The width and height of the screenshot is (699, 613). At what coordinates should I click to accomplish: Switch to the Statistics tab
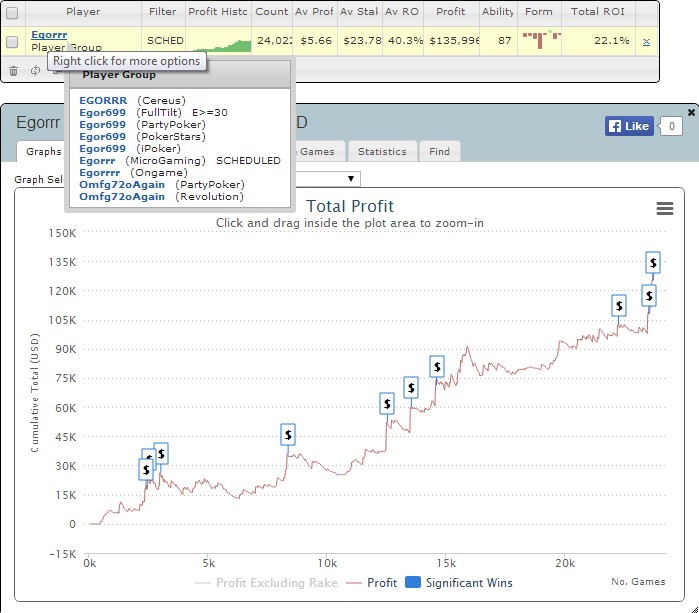pos(382,152)
